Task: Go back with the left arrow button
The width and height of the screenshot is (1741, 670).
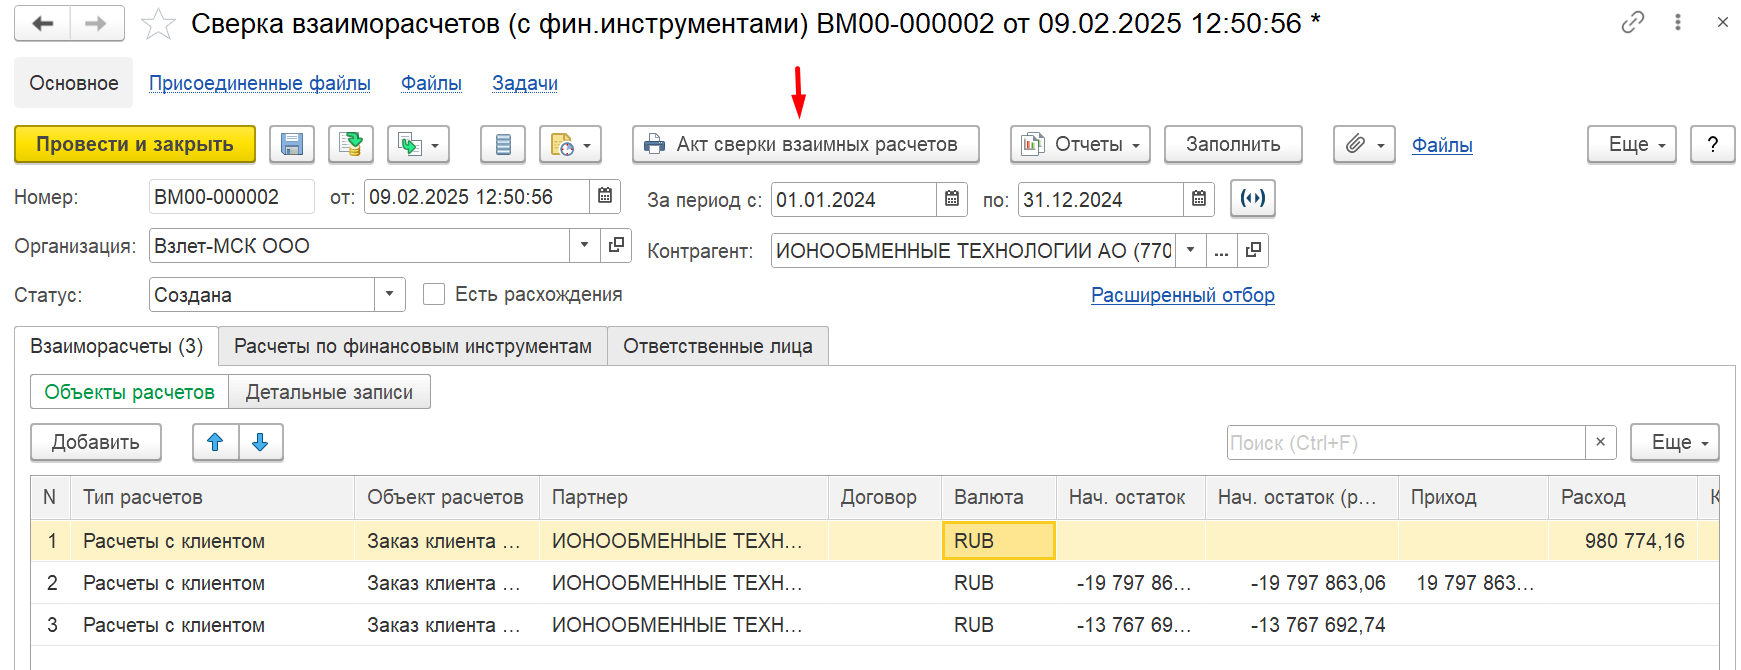Action: [43, 23]
